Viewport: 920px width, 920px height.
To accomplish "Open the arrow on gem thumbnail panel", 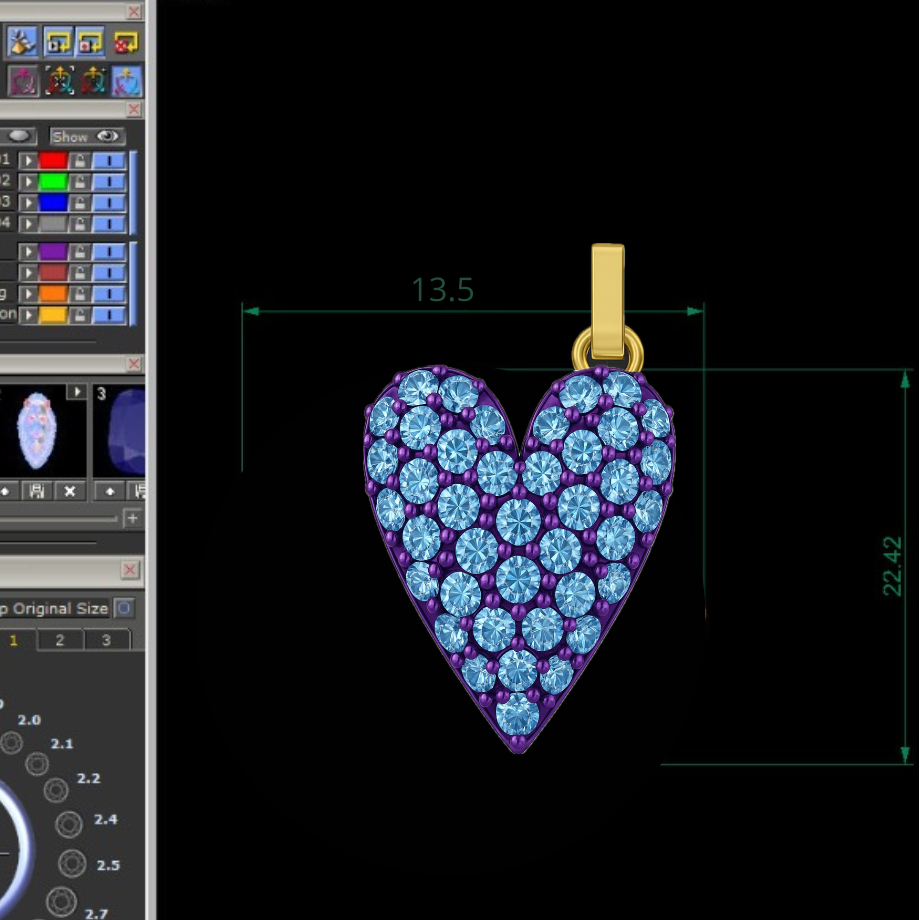I will 77,392.
